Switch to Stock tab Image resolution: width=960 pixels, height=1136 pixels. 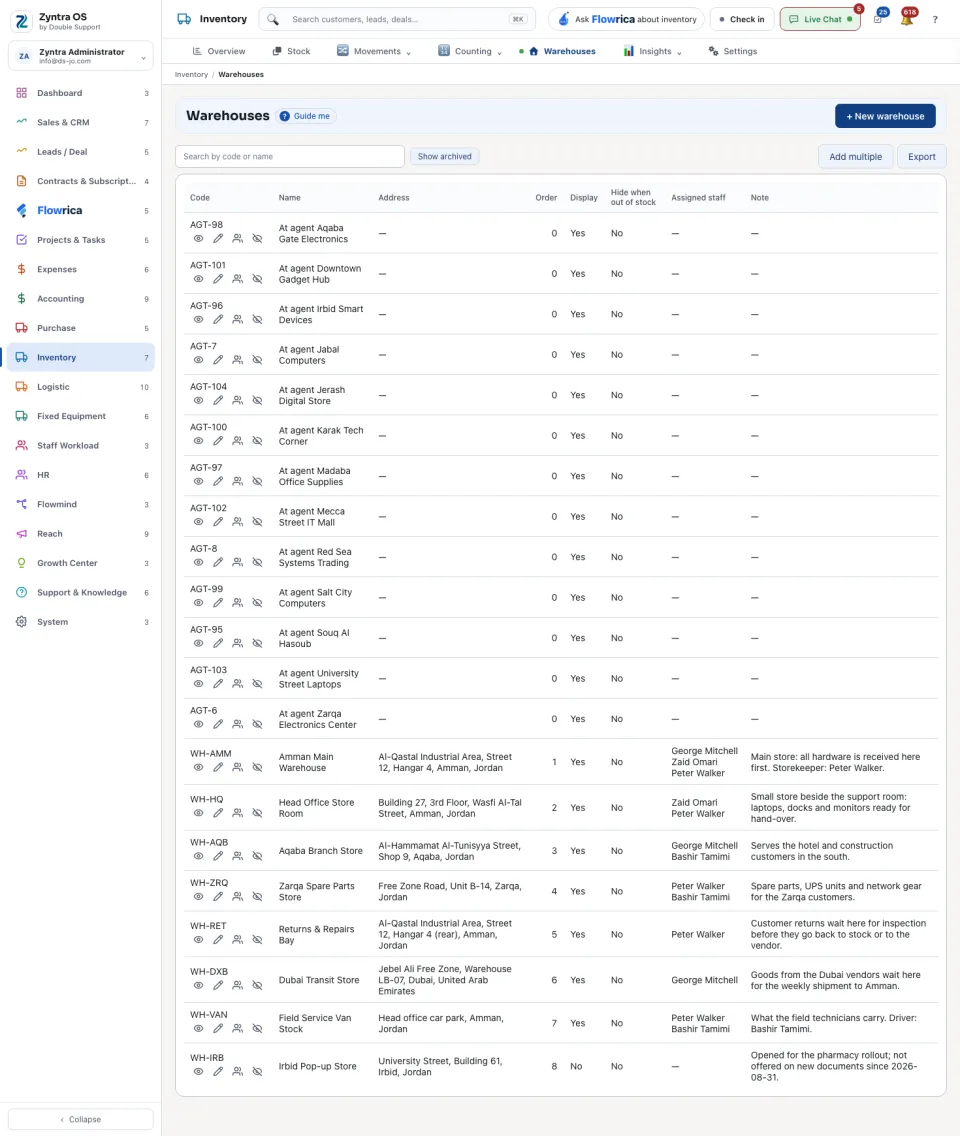[x=291, y=51]
